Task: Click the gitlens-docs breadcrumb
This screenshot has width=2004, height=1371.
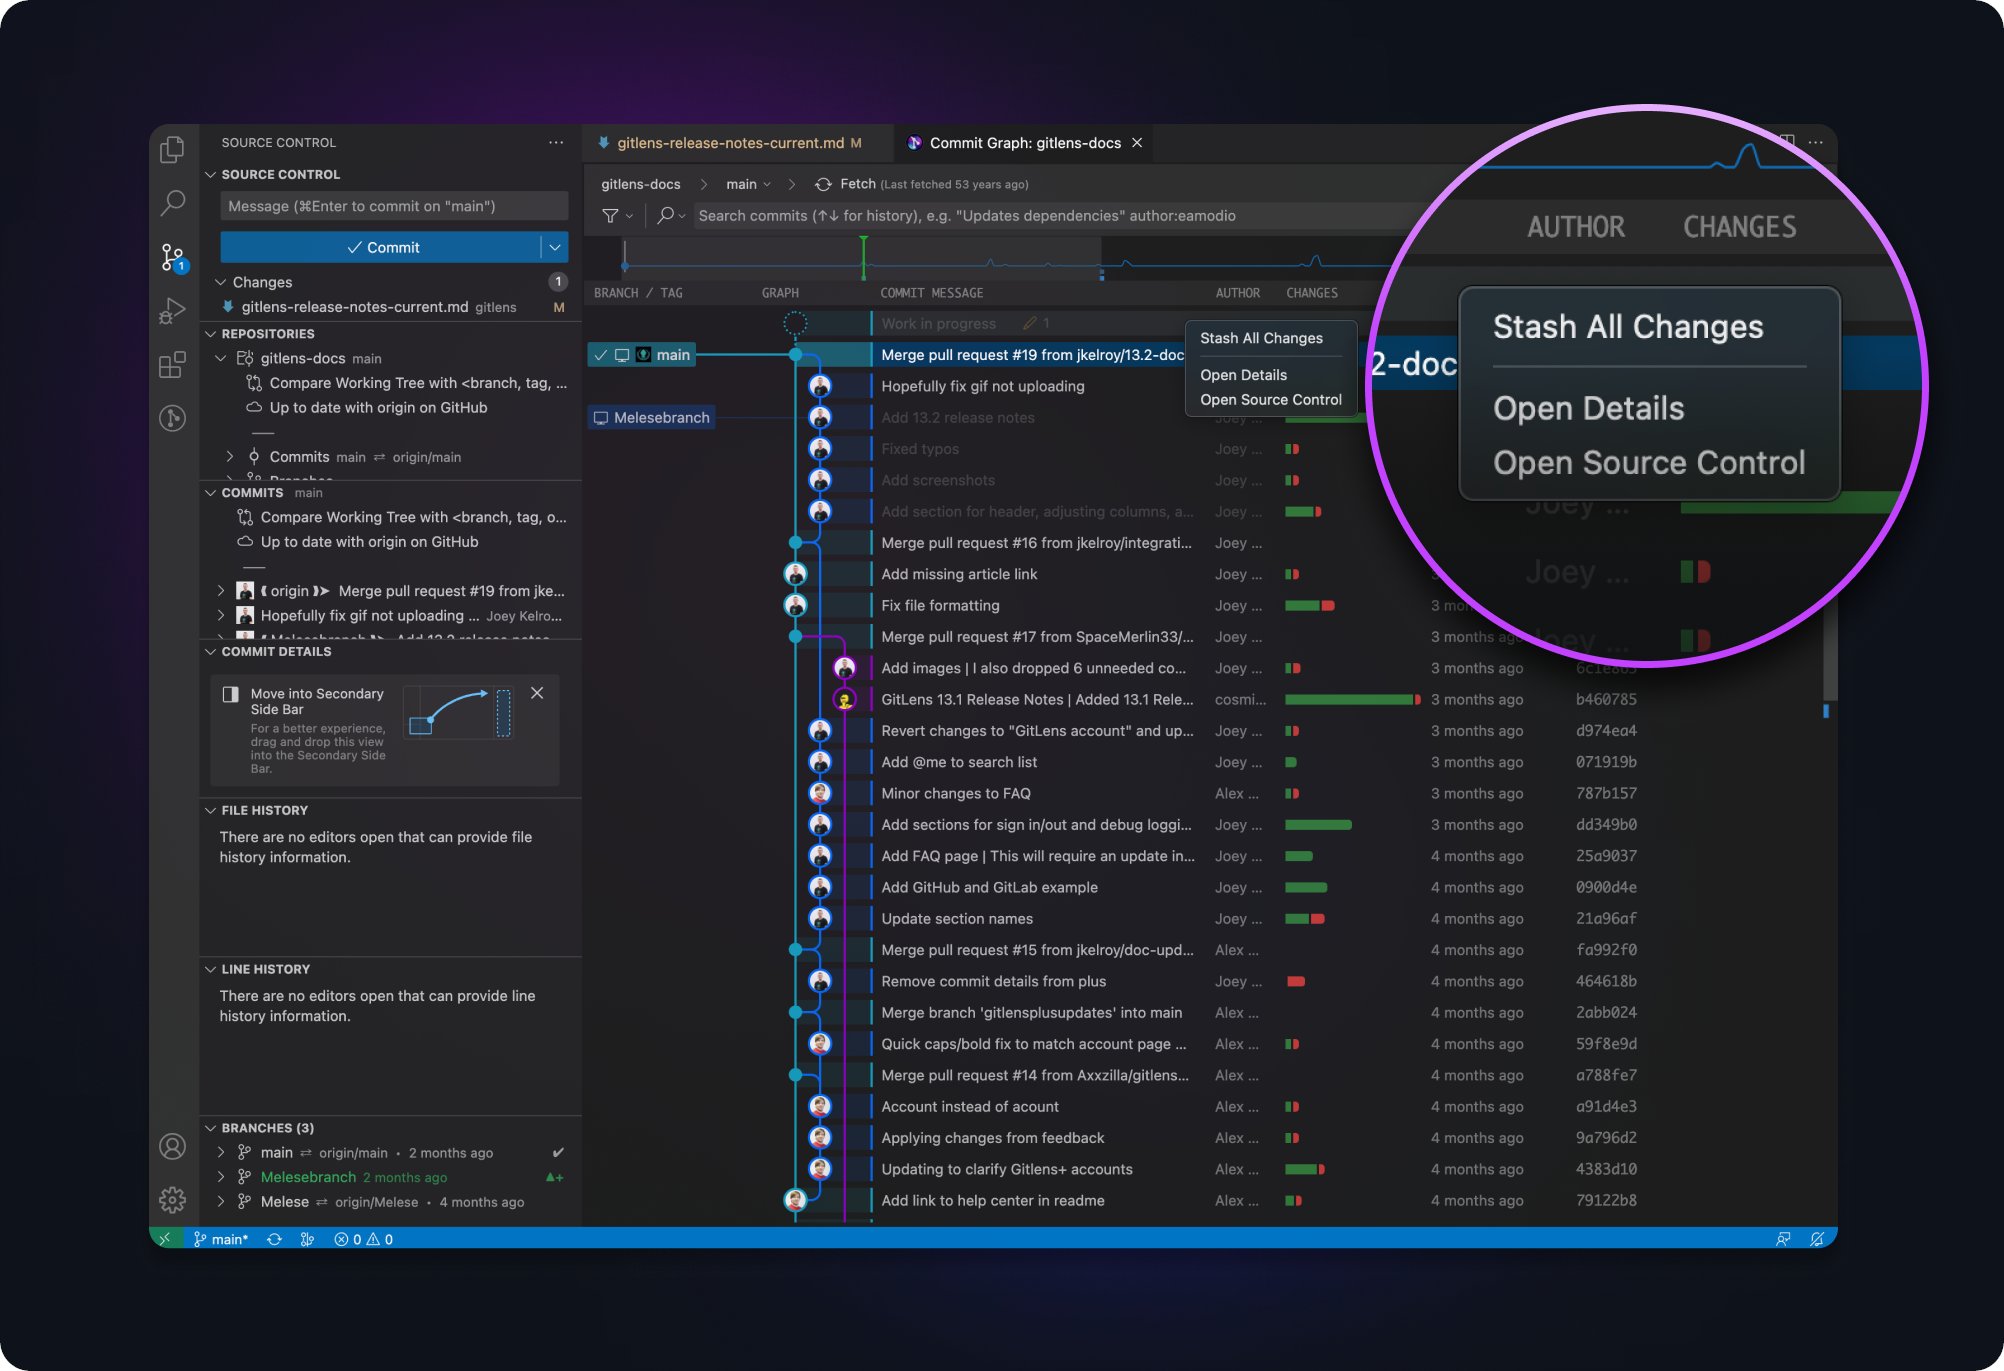Action: (x=641, y=184)
